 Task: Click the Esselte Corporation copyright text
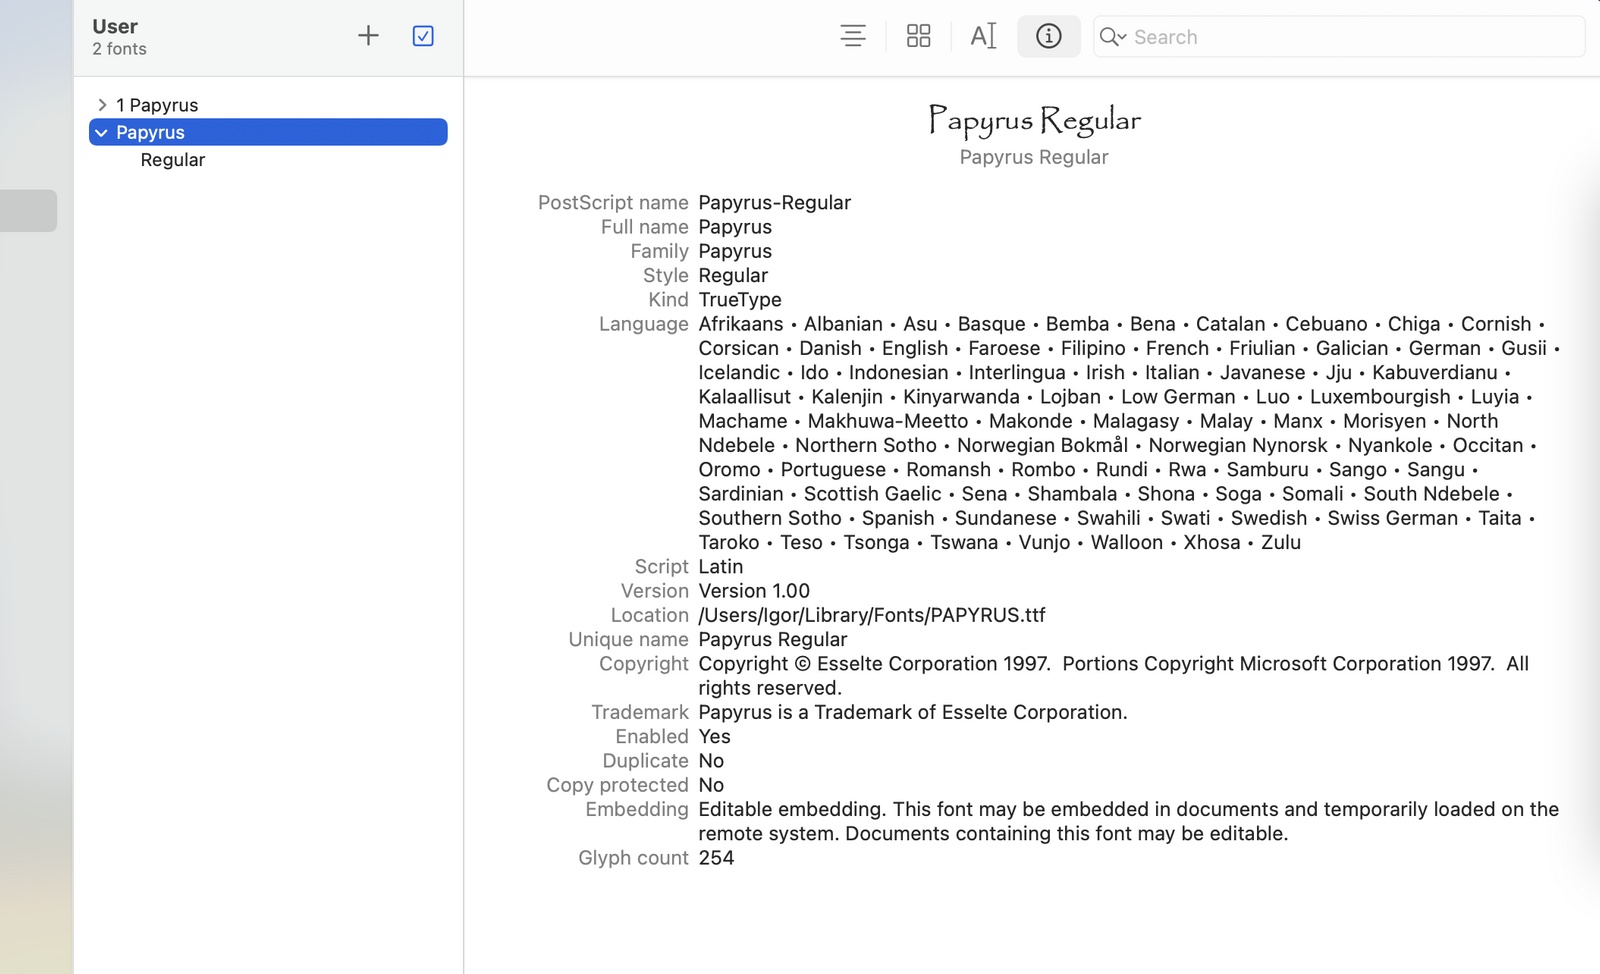pos(1113,675)
